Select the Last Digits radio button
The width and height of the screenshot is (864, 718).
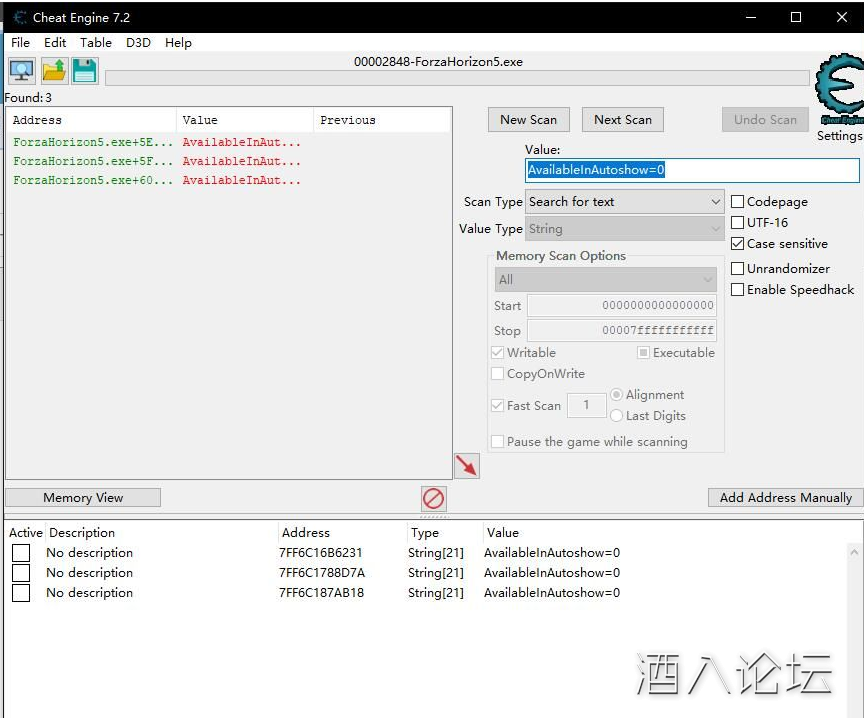pyautogui.click(x=617, y=416)
